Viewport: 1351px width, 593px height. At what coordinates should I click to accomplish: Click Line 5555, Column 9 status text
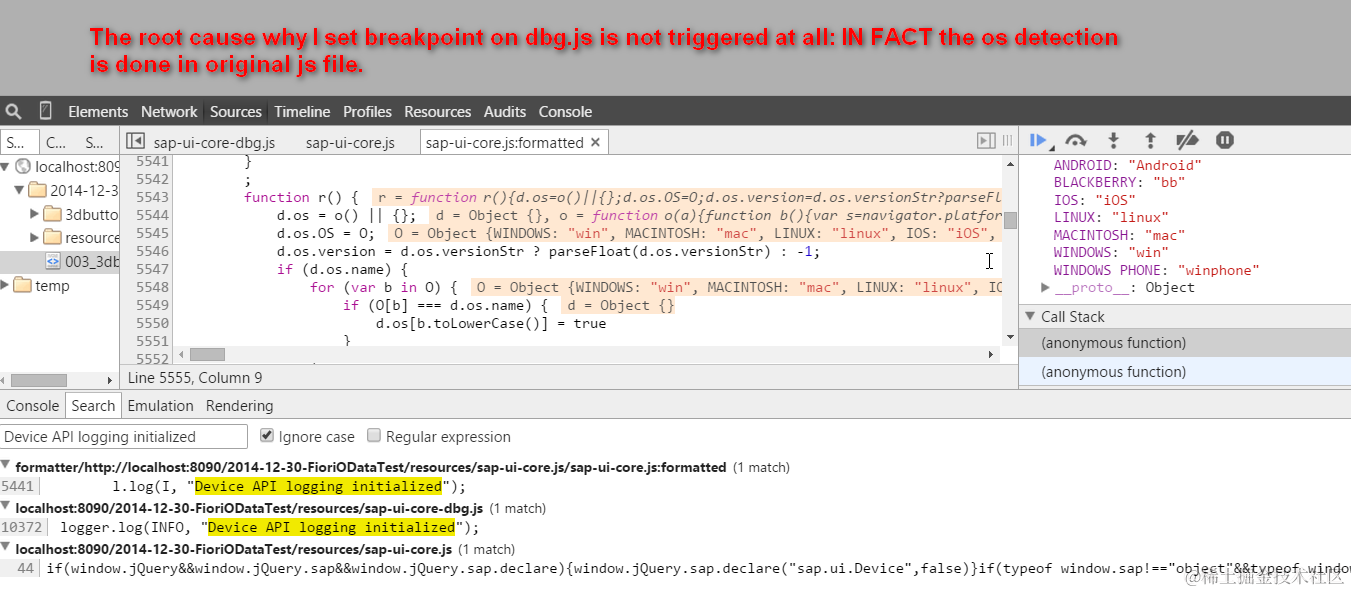coord(195,377)
